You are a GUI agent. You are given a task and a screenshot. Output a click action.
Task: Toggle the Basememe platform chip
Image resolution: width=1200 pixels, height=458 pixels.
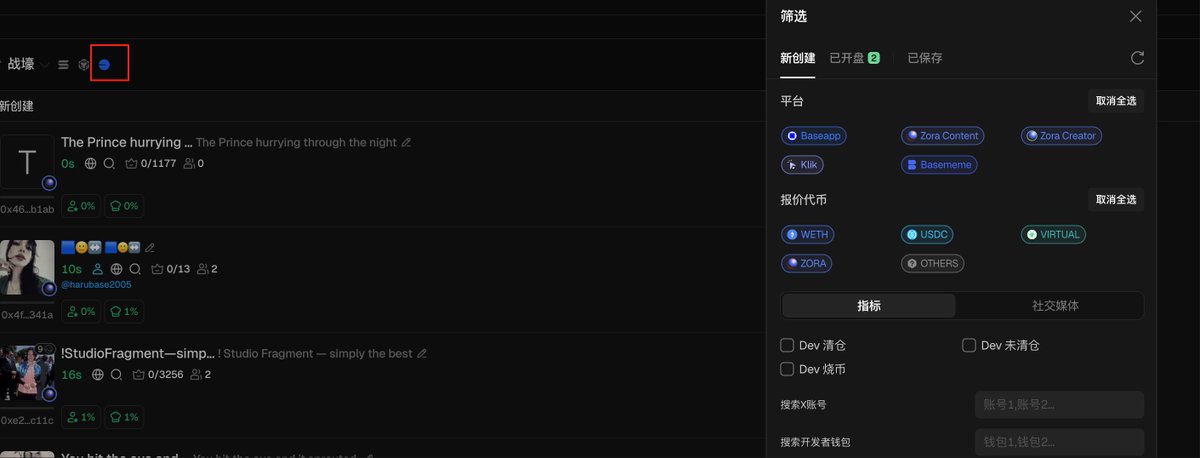point(938,165)
